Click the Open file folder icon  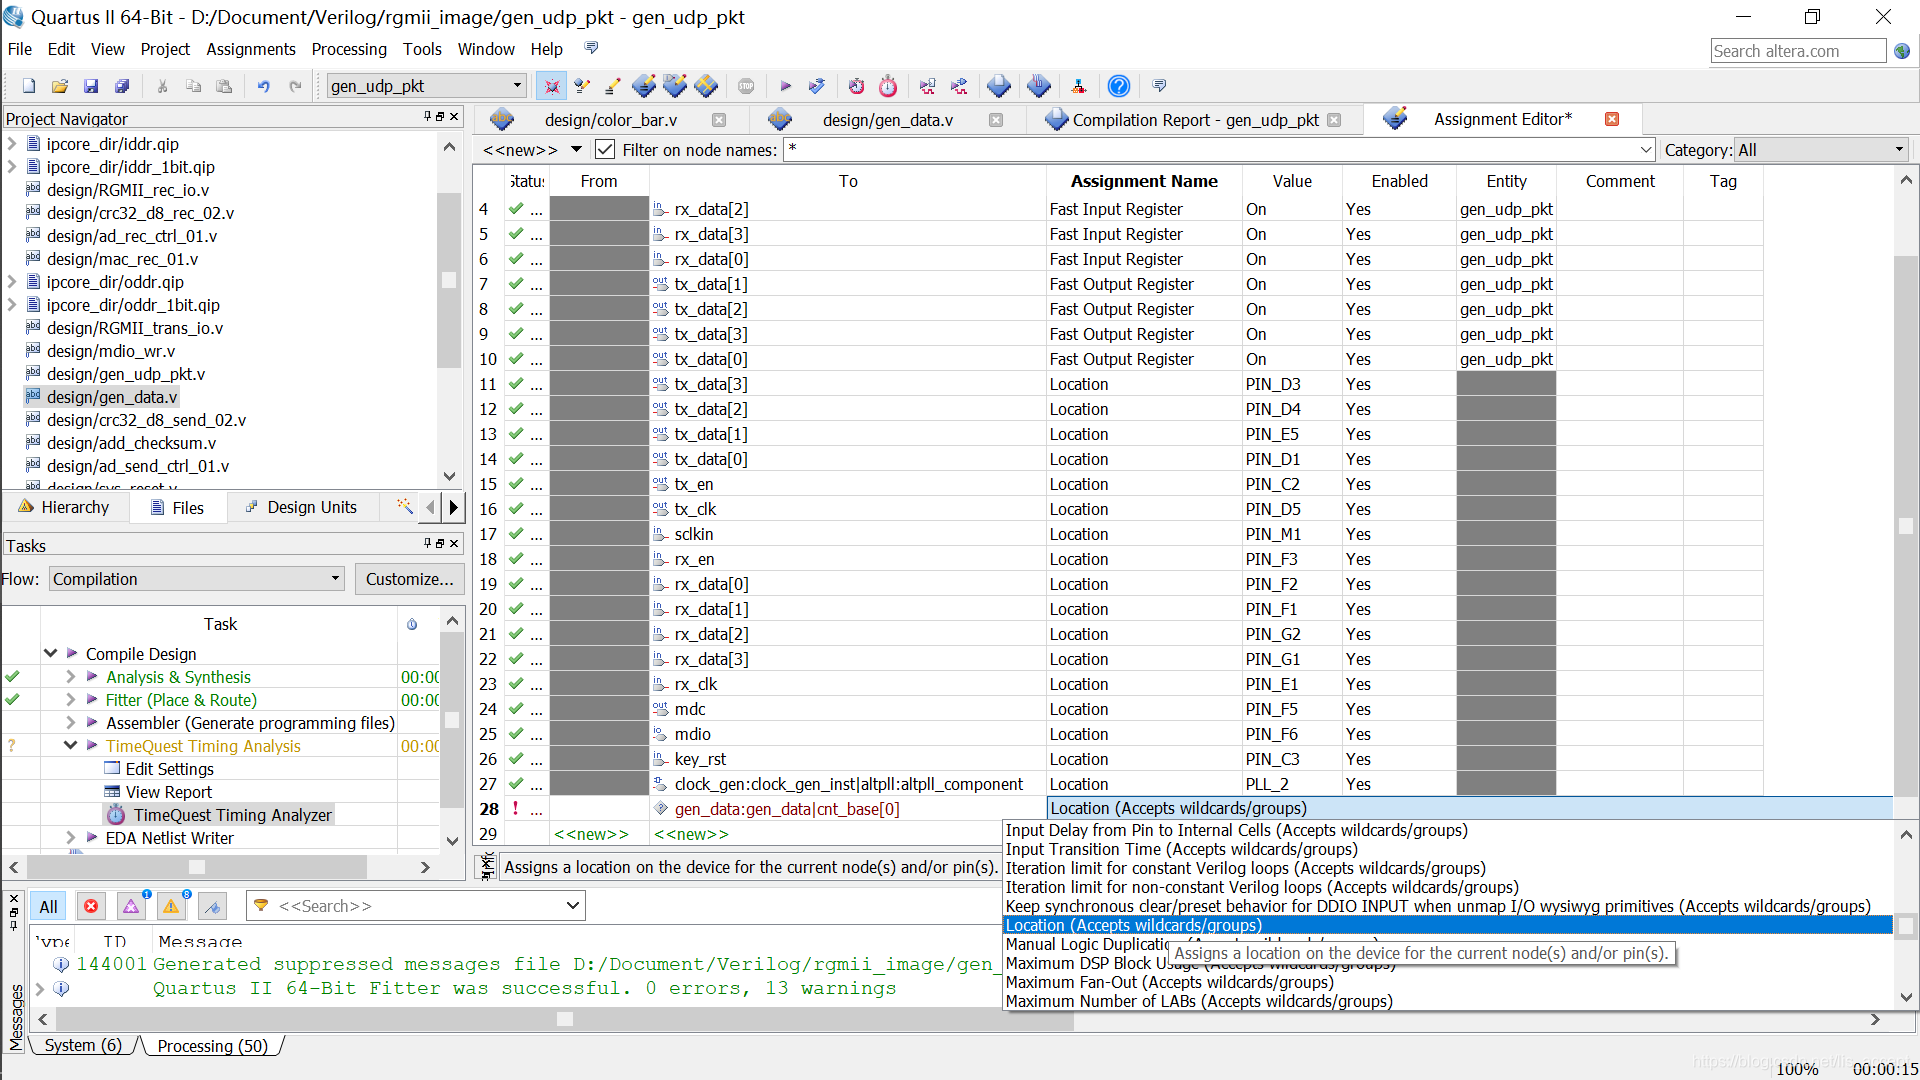click(60, 86)
